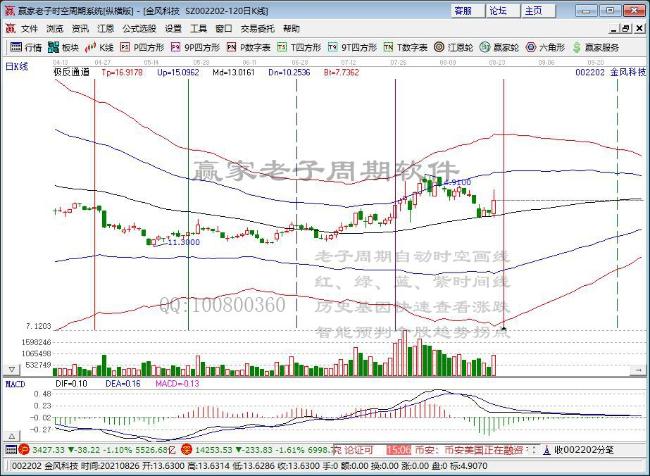Restore the inner chart window
This screenshot has width=650, height=476.
[x=626, y=29]
